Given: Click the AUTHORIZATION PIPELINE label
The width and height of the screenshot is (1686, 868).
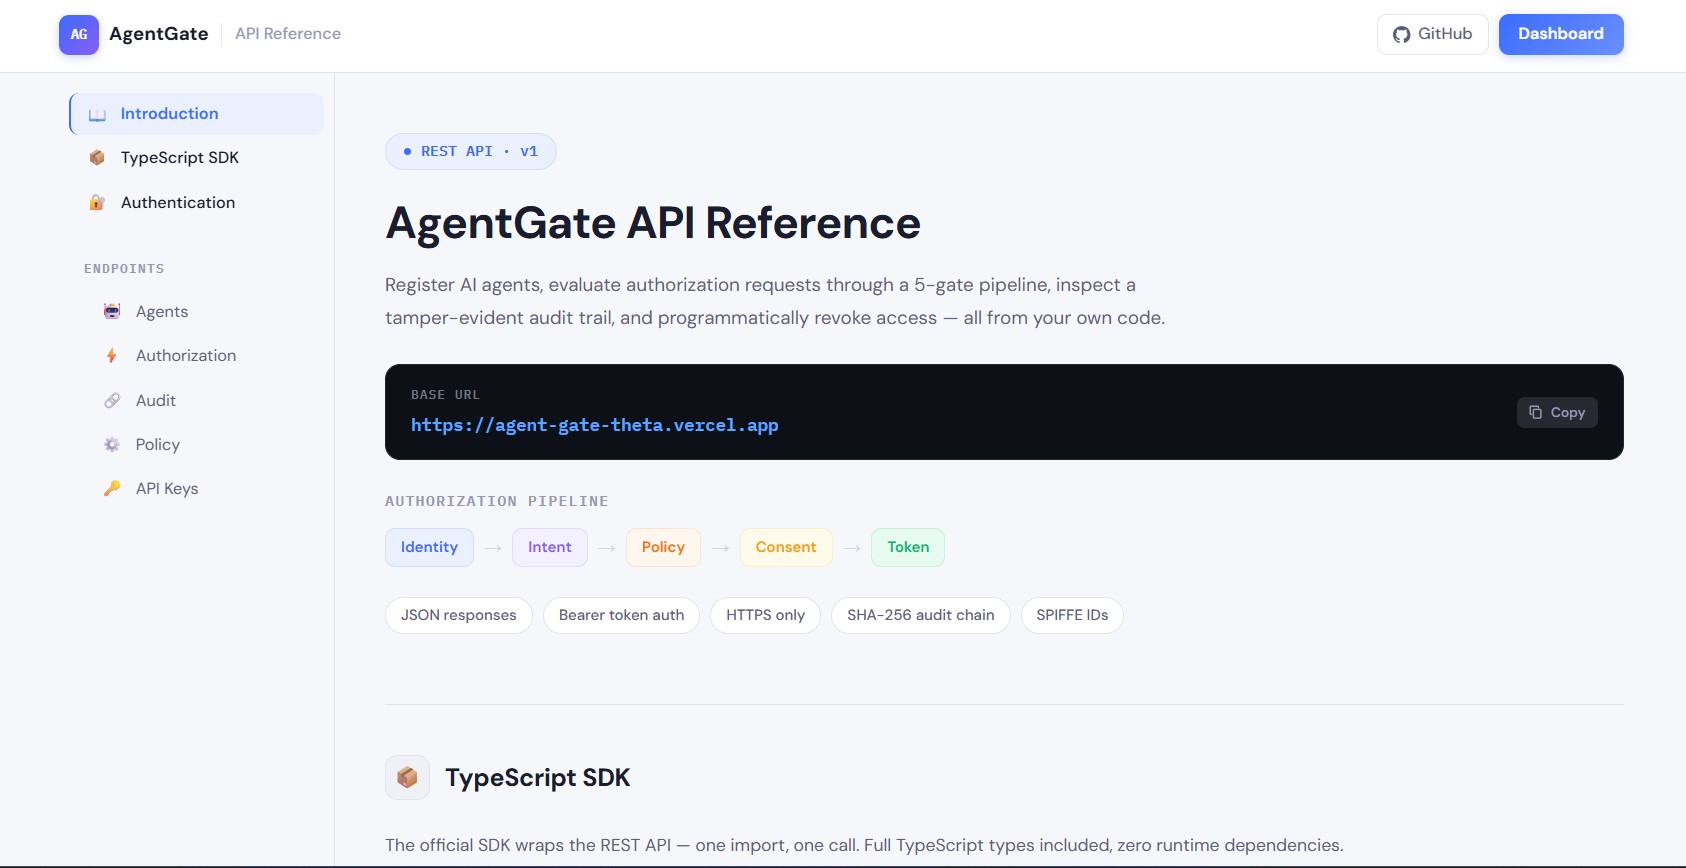Looking at the screenshot, I should [497, 501].
